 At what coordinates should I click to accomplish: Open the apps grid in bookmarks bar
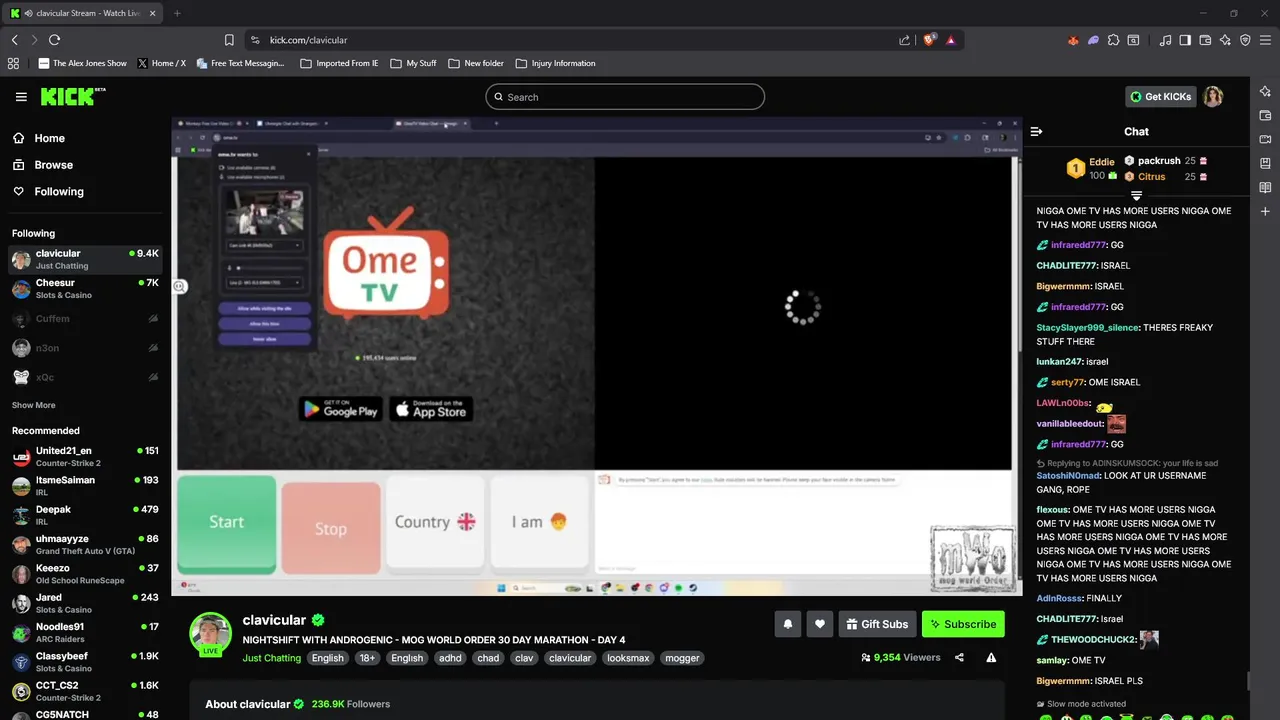(x=13, y=63)
